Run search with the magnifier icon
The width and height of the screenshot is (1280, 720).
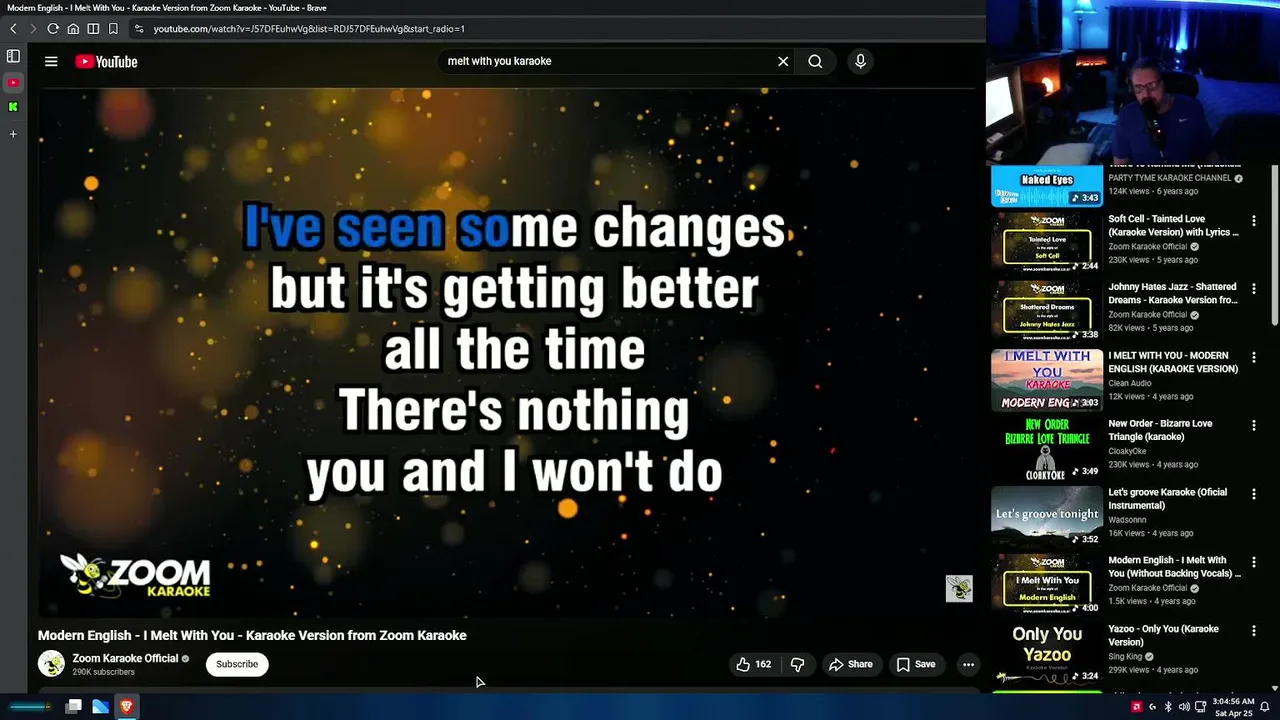click(x=815, y=61)
